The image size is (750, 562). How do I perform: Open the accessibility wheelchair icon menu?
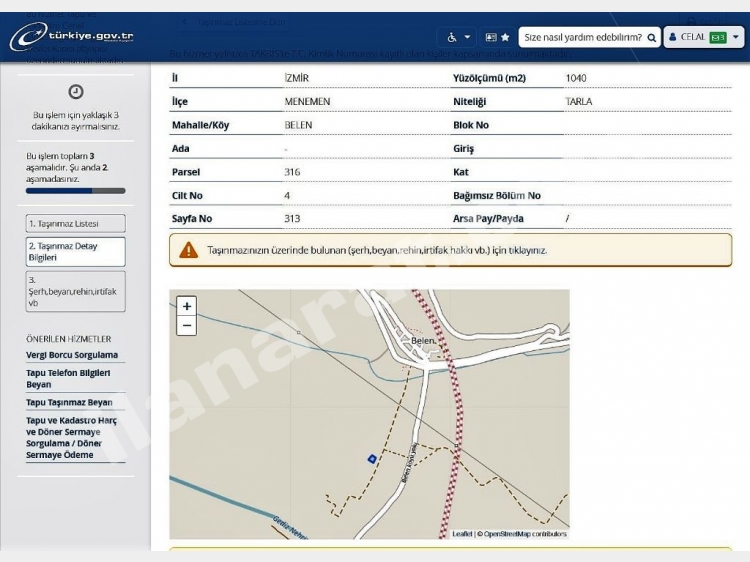click(x=452, y=37)
